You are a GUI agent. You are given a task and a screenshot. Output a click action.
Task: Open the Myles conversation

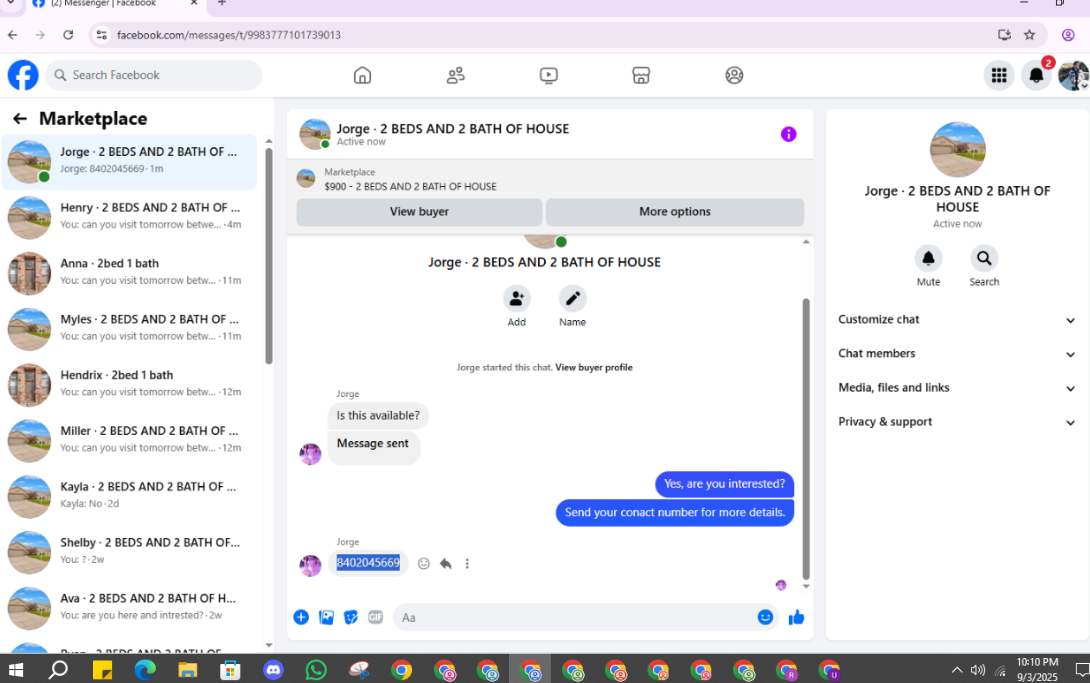tap(129, 329)
